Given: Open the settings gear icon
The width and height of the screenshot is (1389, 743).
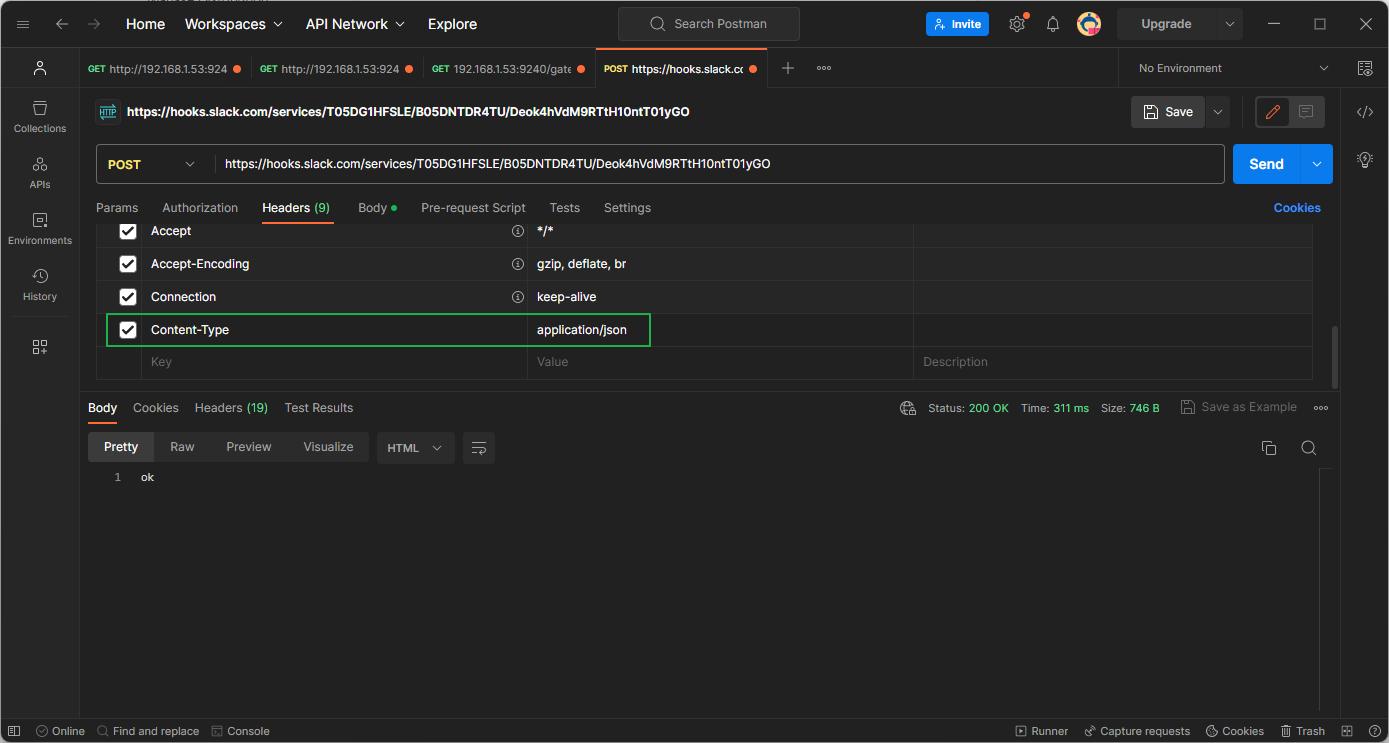Looking at the screenshot, I should [x=1017, y=24].
